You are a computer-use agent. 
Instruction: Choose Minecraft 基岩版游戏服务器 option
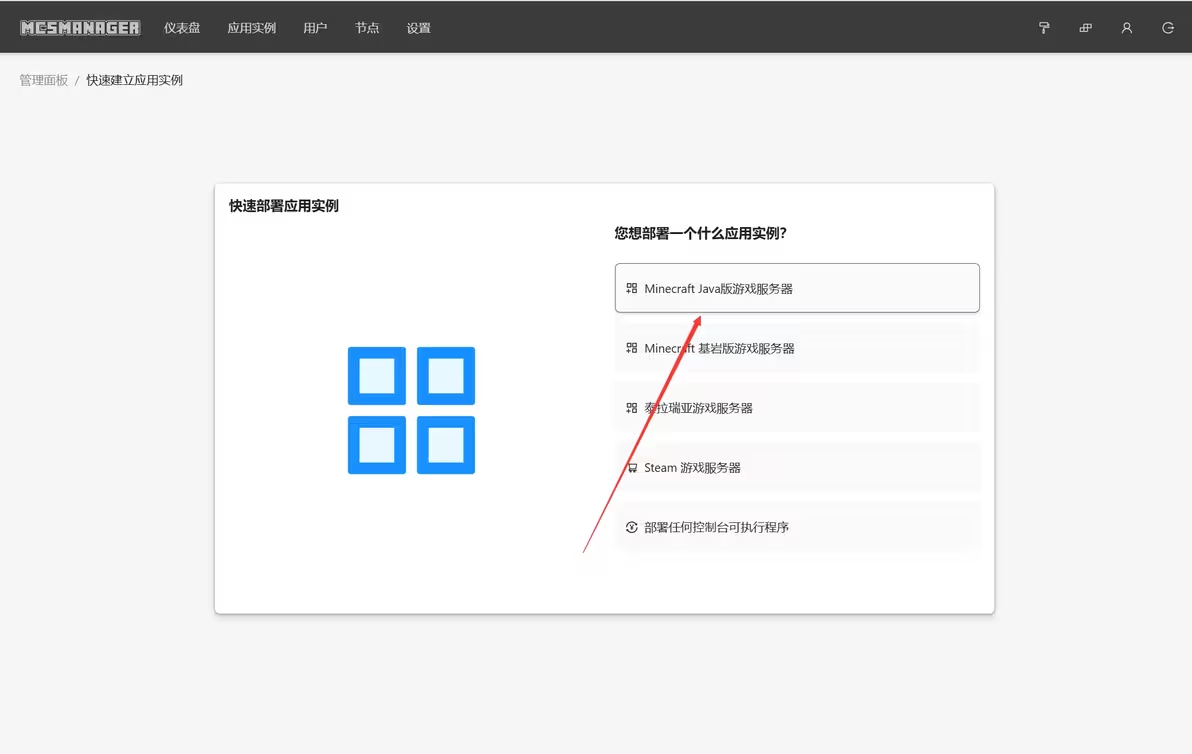(797, 348)
